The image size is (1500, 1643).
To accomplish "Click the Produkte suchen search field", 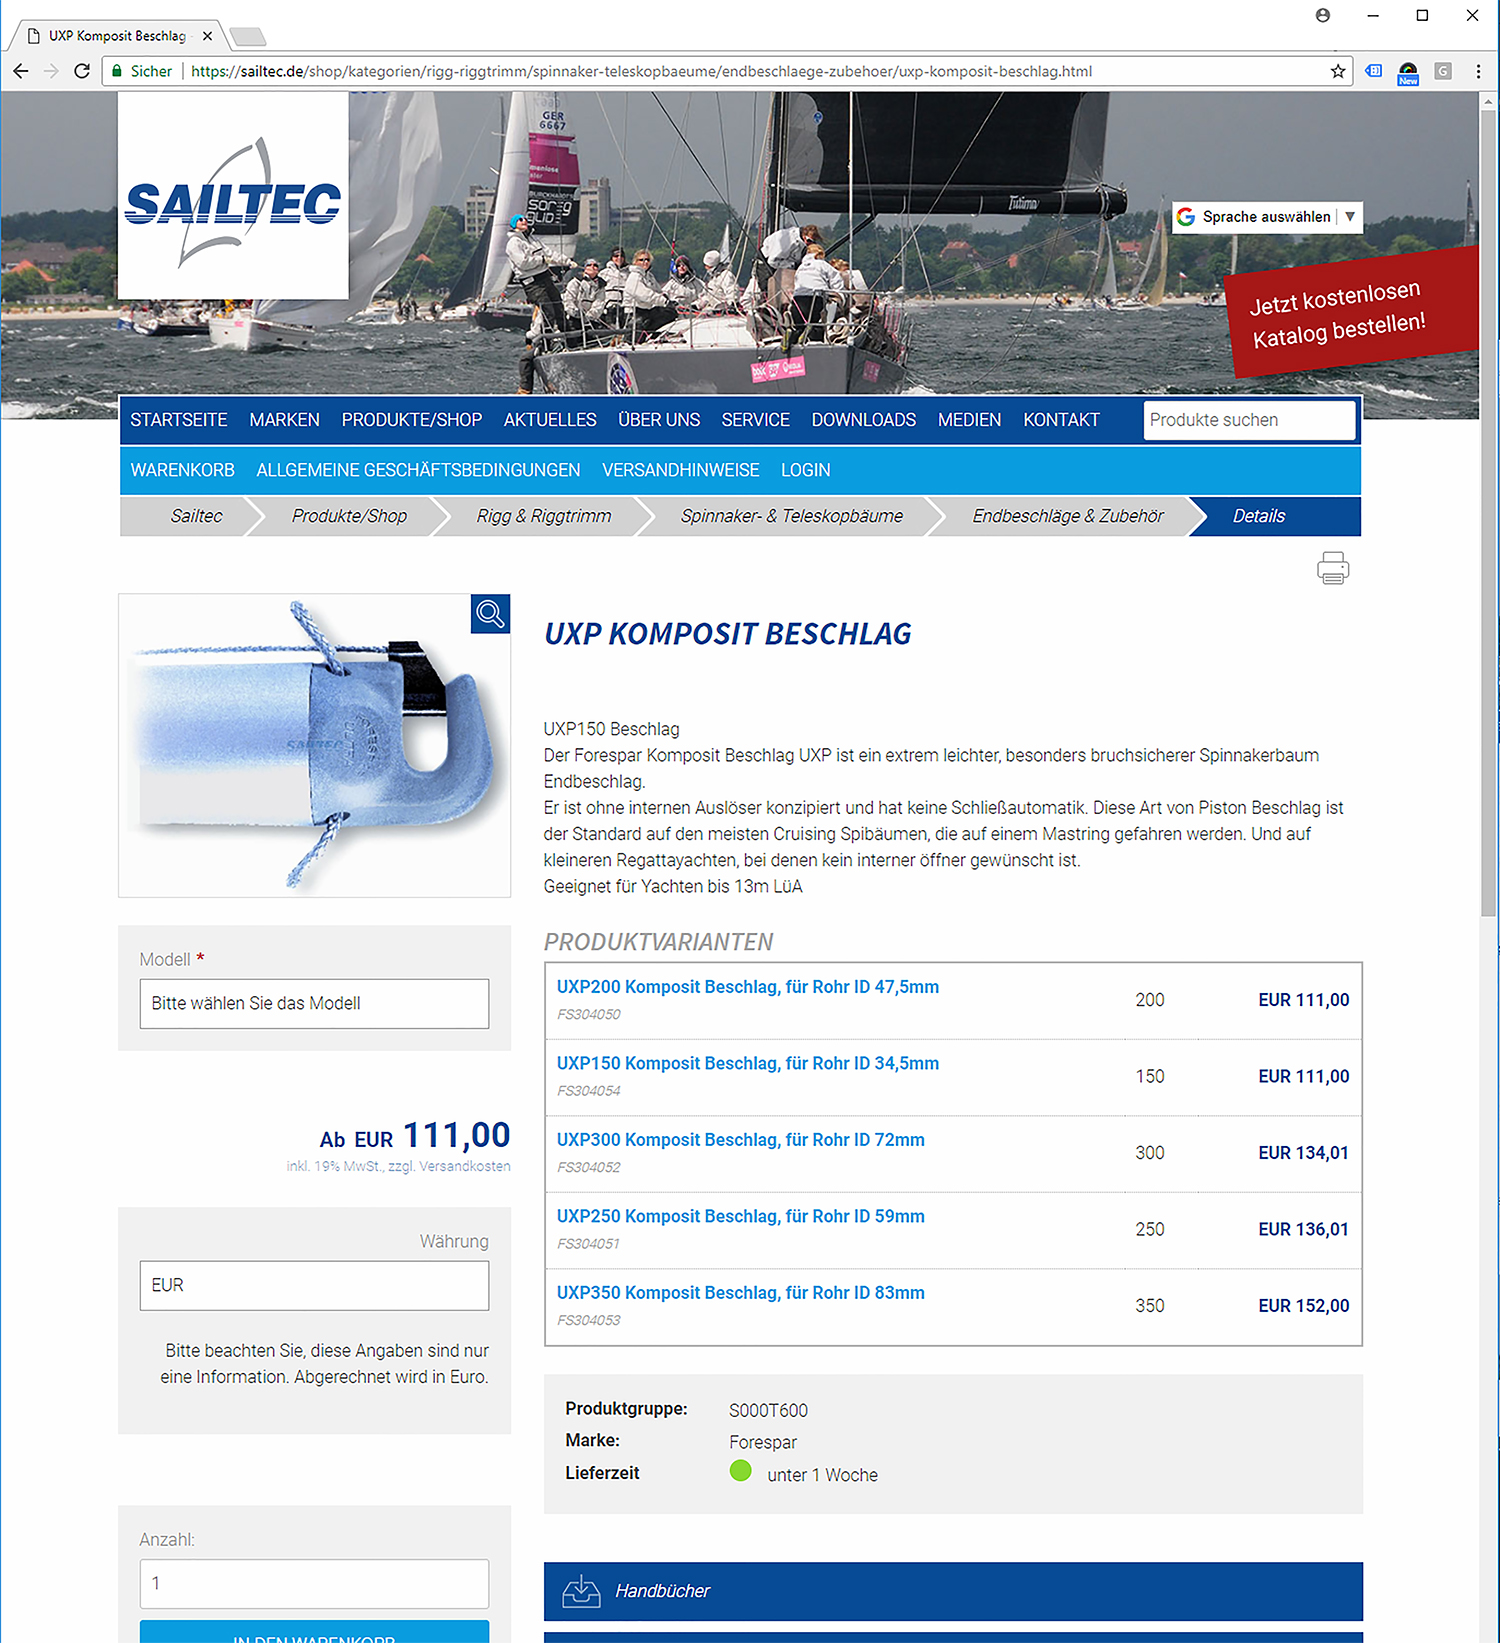I will 1248,420.
